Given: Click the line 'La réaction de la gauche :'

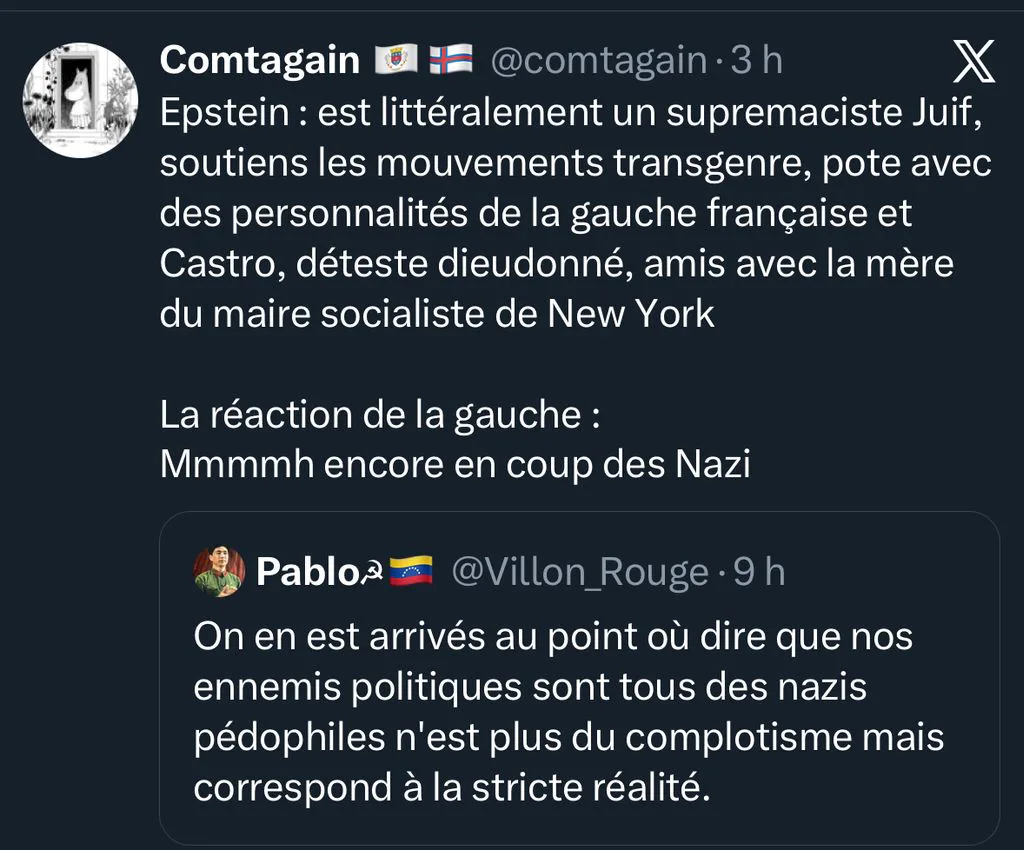Looking at the screenshot, I should coord(380,415).
